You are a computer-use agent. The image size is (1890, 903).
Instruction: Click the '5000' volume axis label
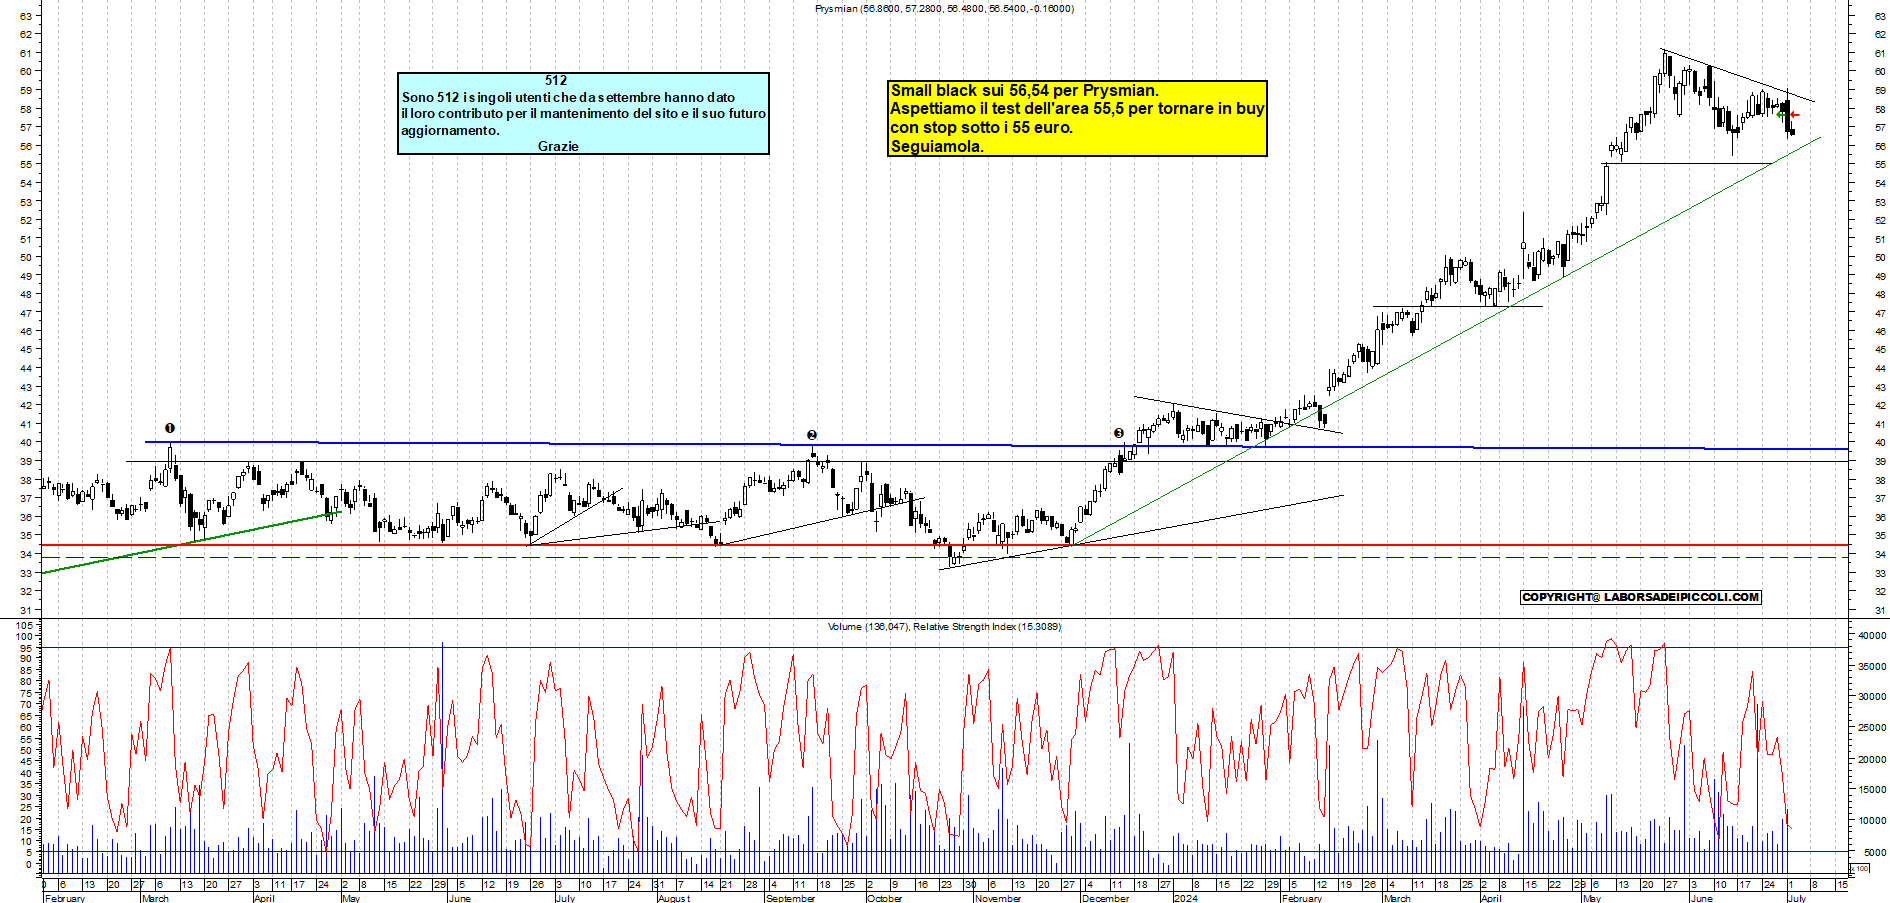click(1875, 852)
